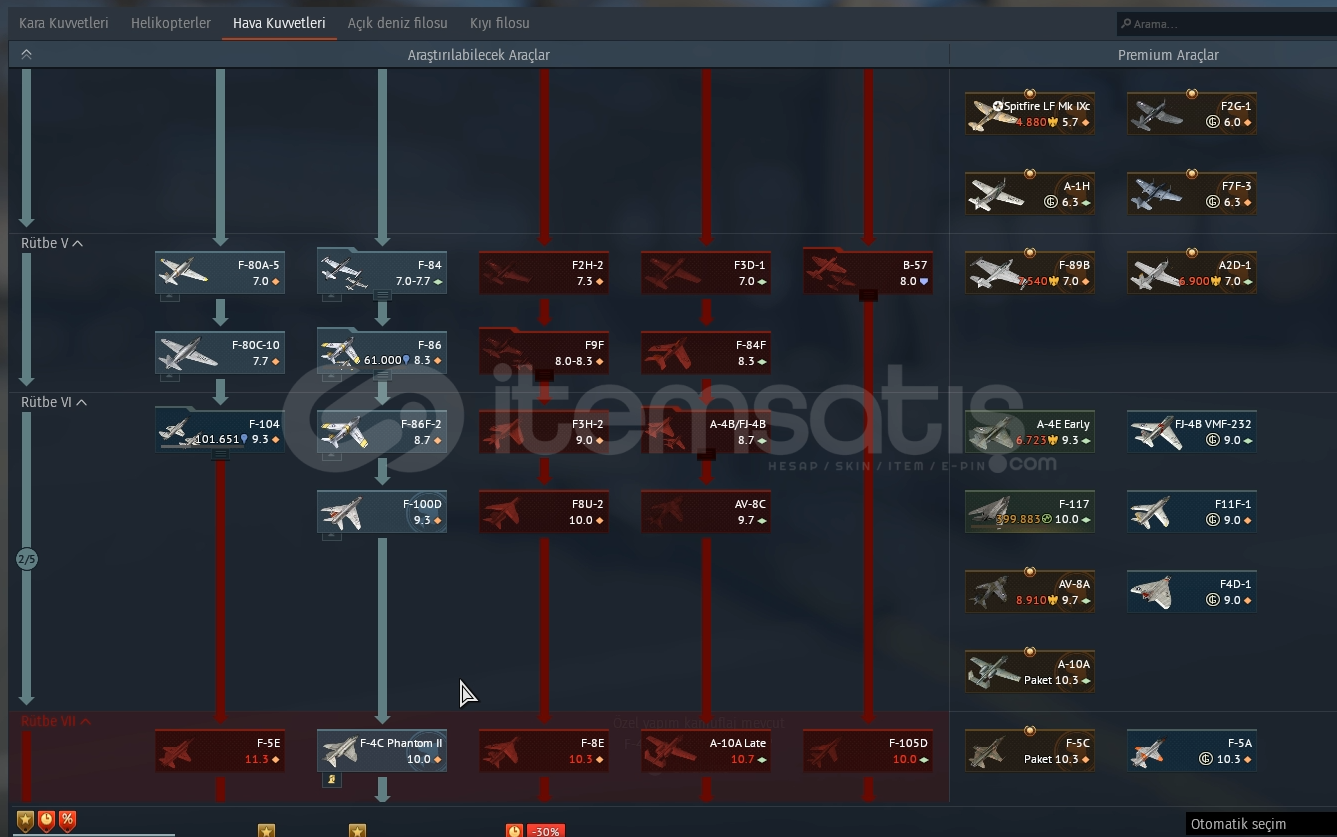Click the red clock bonus badge at the bottom-left
The image size is (1337, 837).
click(x=47, y=821)
